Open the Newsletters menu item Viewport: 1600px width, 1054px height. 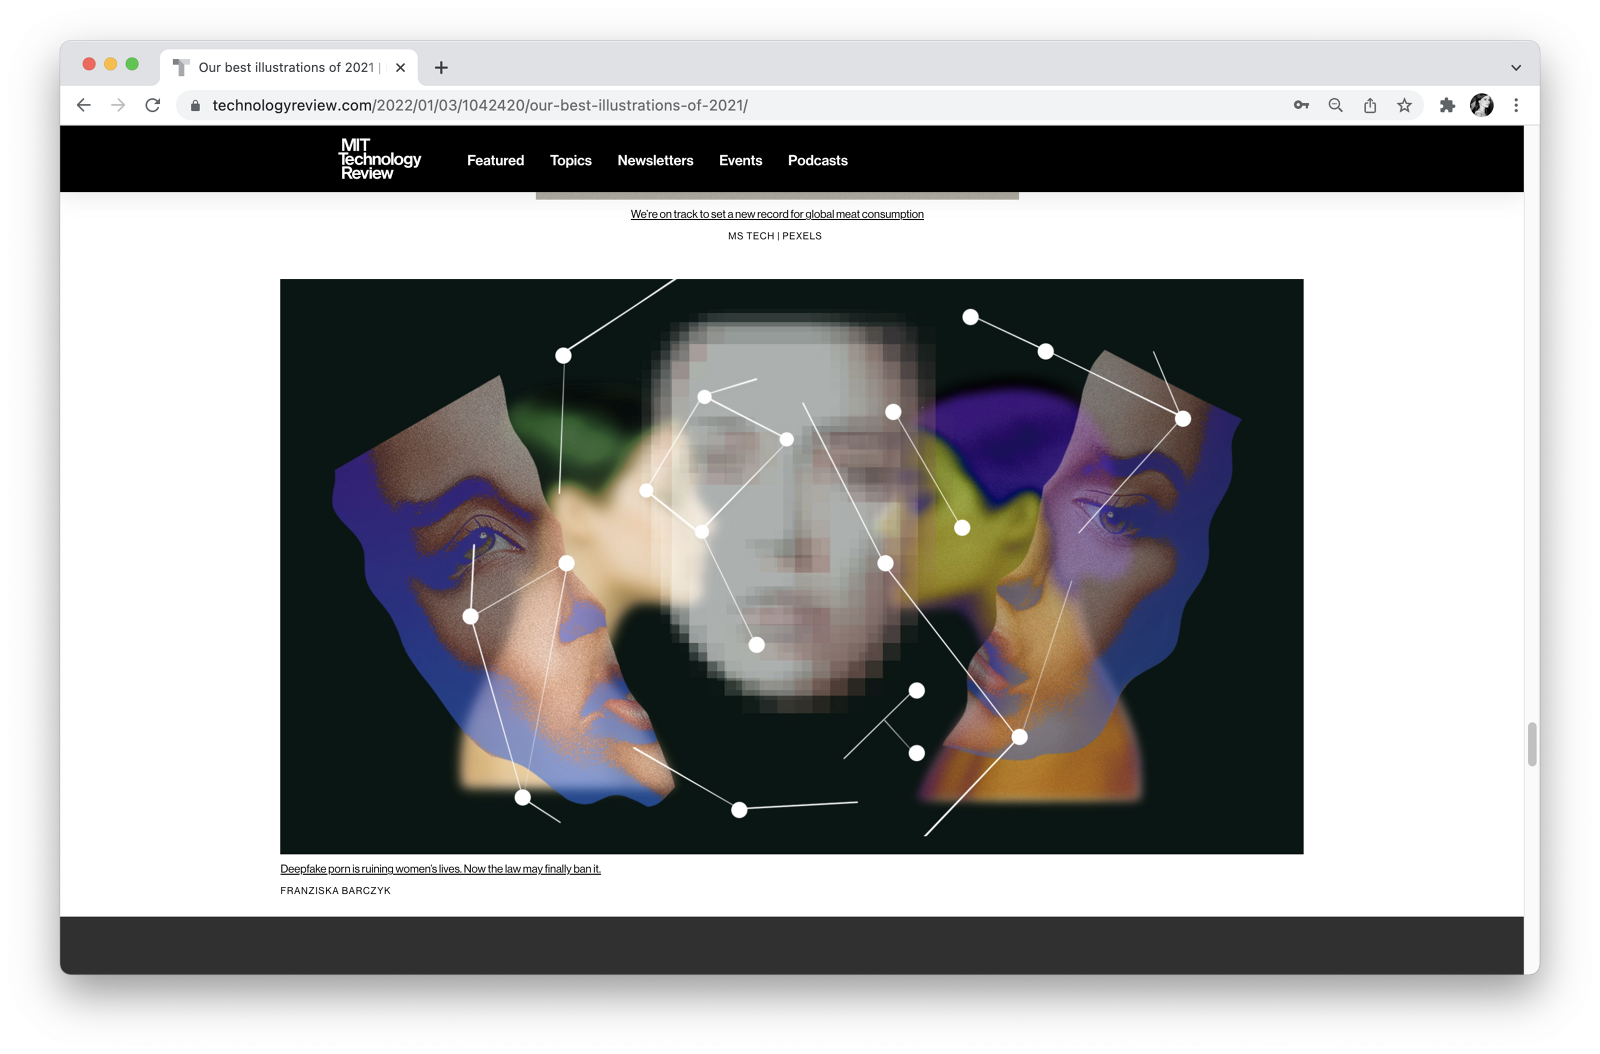tap(655, 160)
